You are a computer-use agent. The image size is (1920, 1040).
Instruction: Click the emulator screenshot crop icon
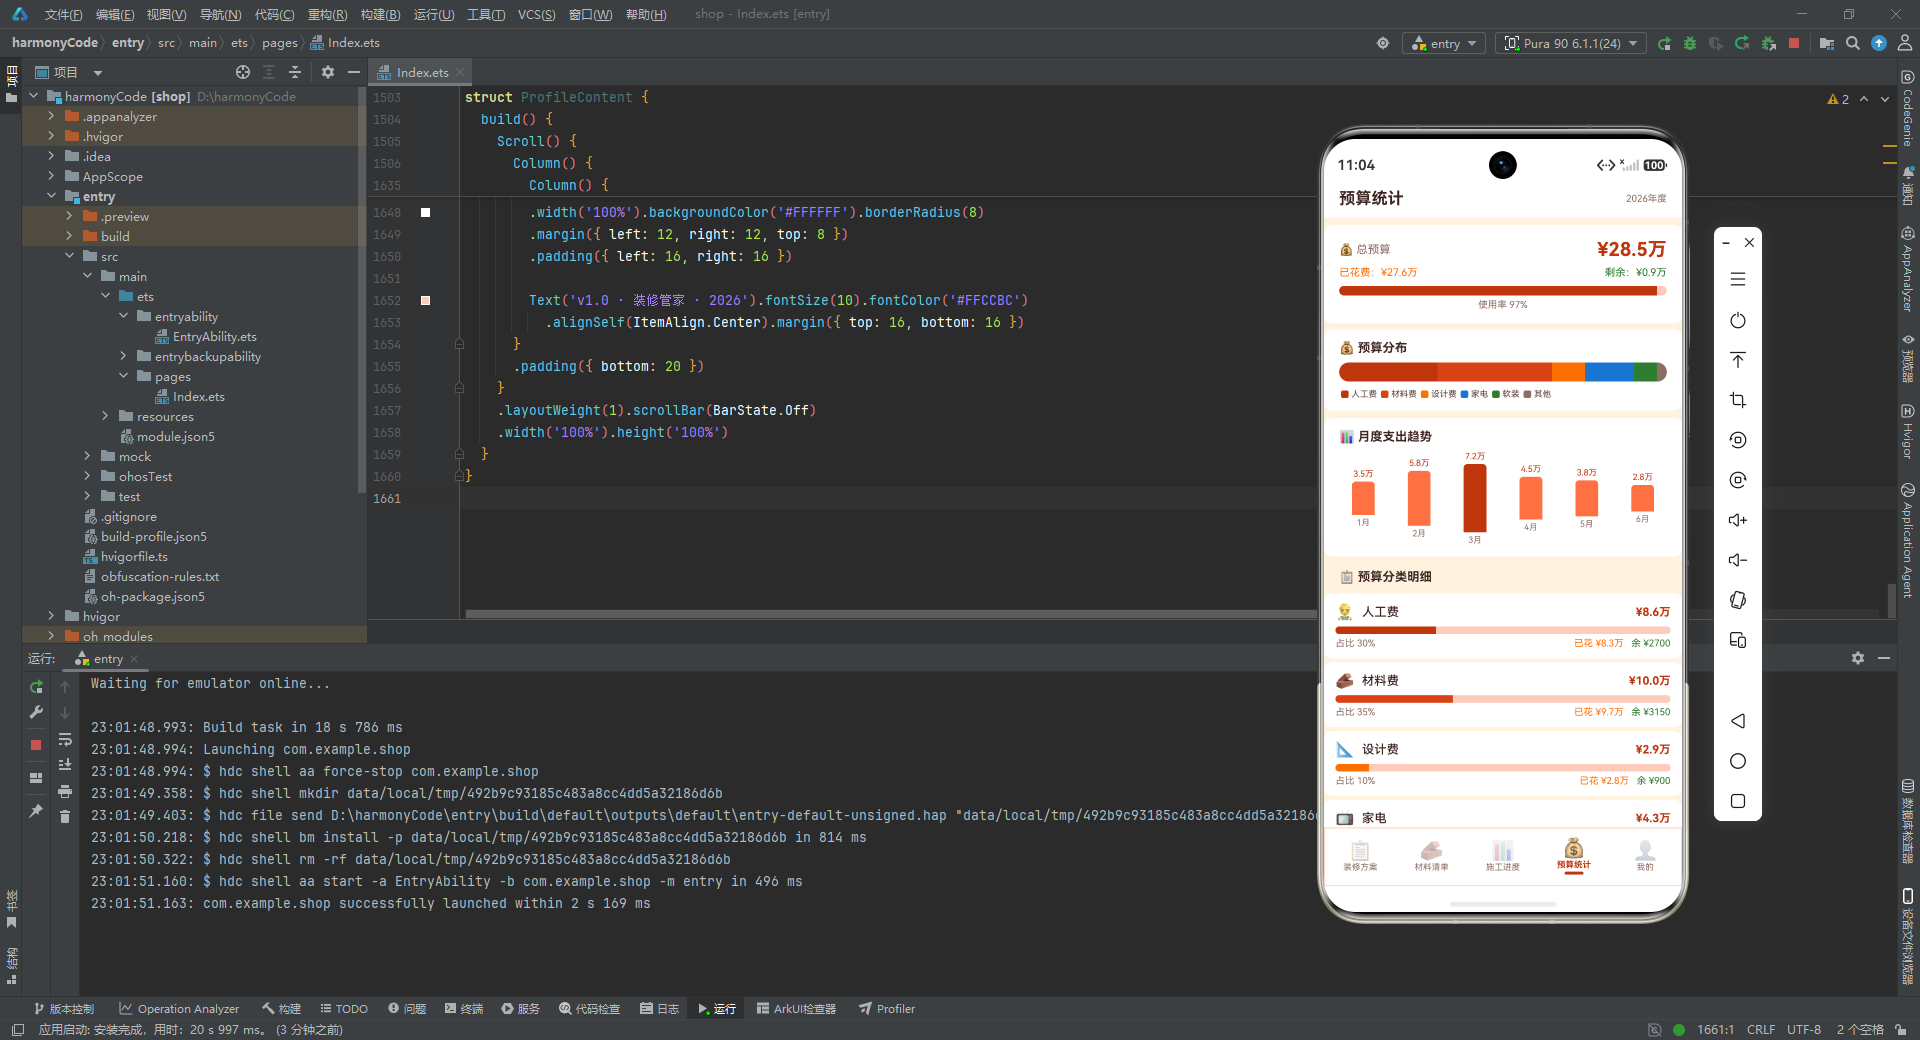1738,400
